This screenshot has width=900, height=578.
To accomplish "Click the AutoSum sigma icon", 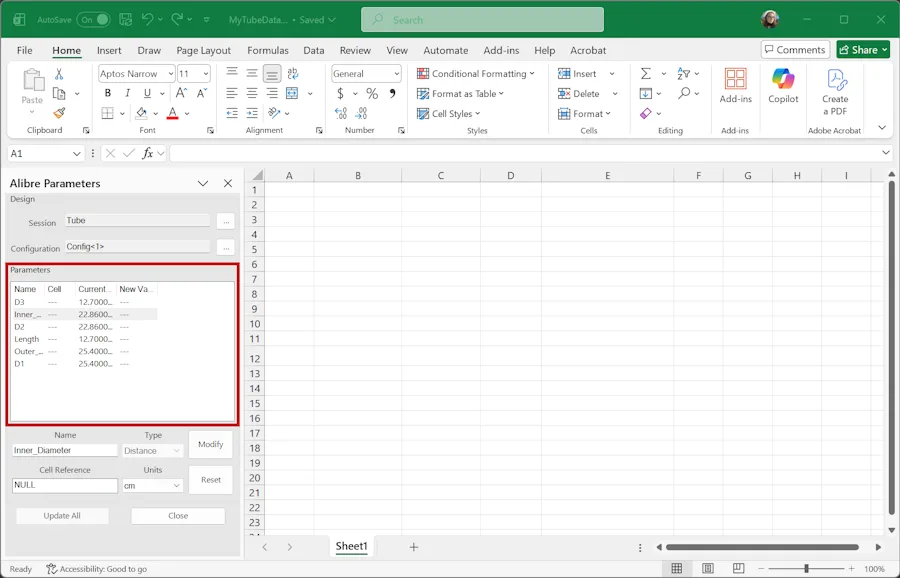I will pos(646,73).
